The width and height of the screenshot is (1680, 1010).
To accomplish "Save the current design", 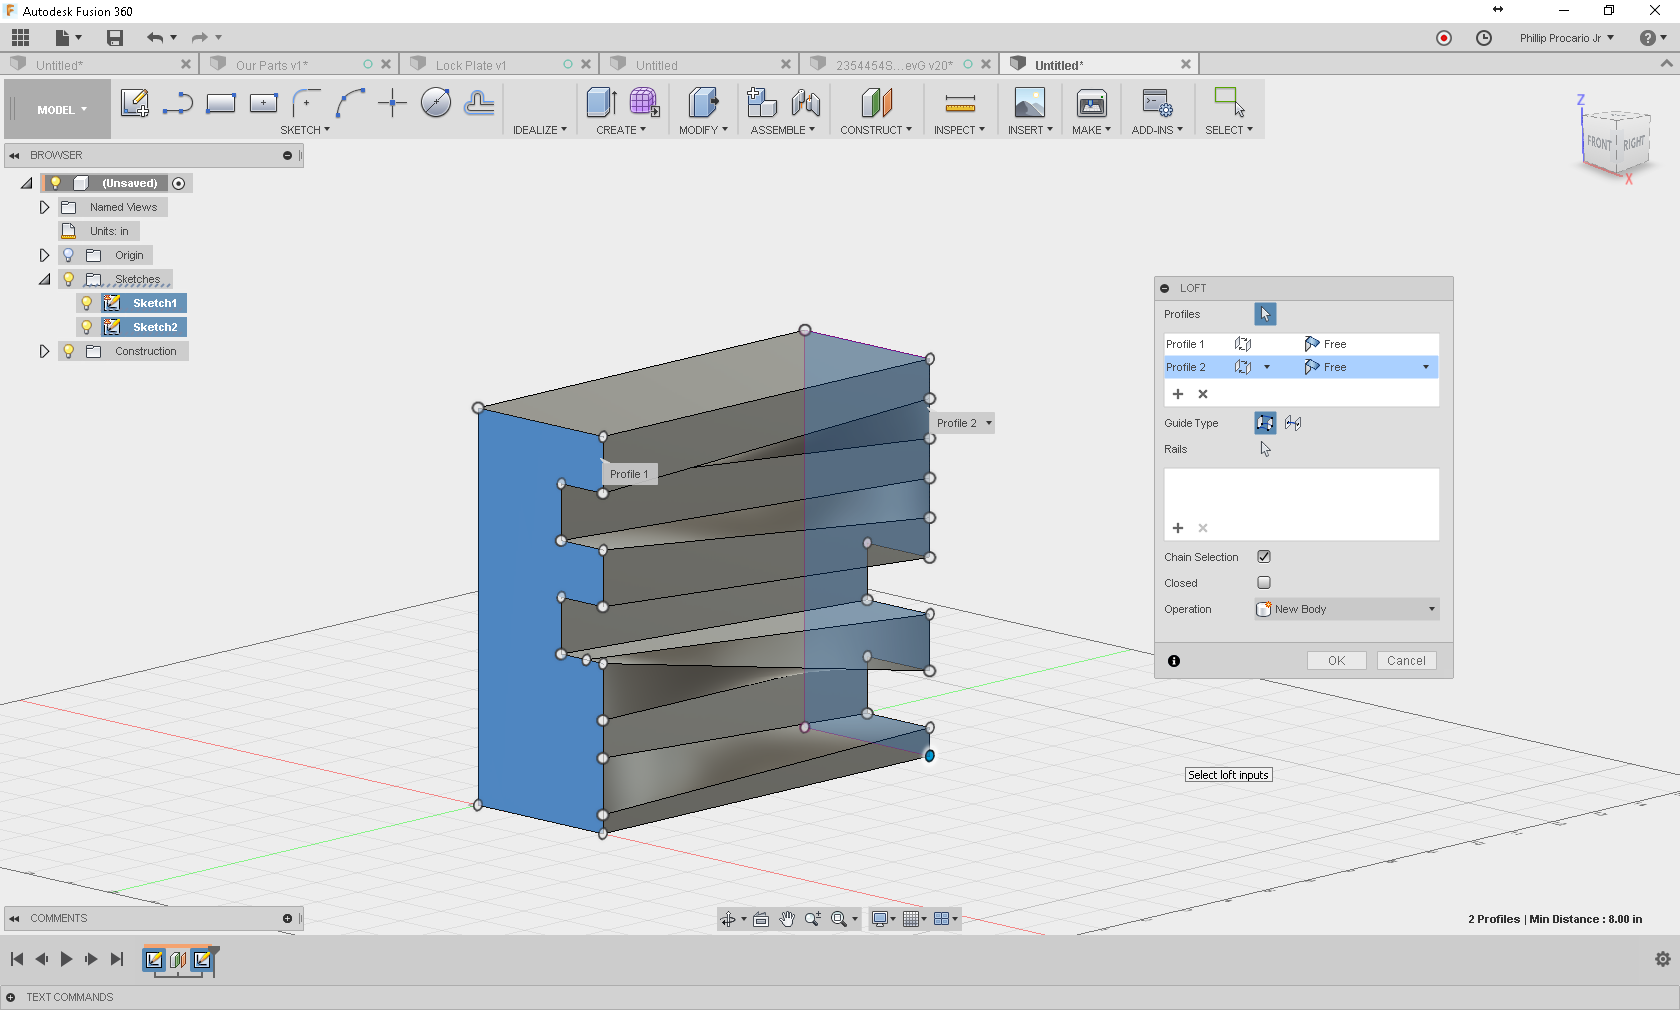I will pyautogui.click(x=115, y=38).
